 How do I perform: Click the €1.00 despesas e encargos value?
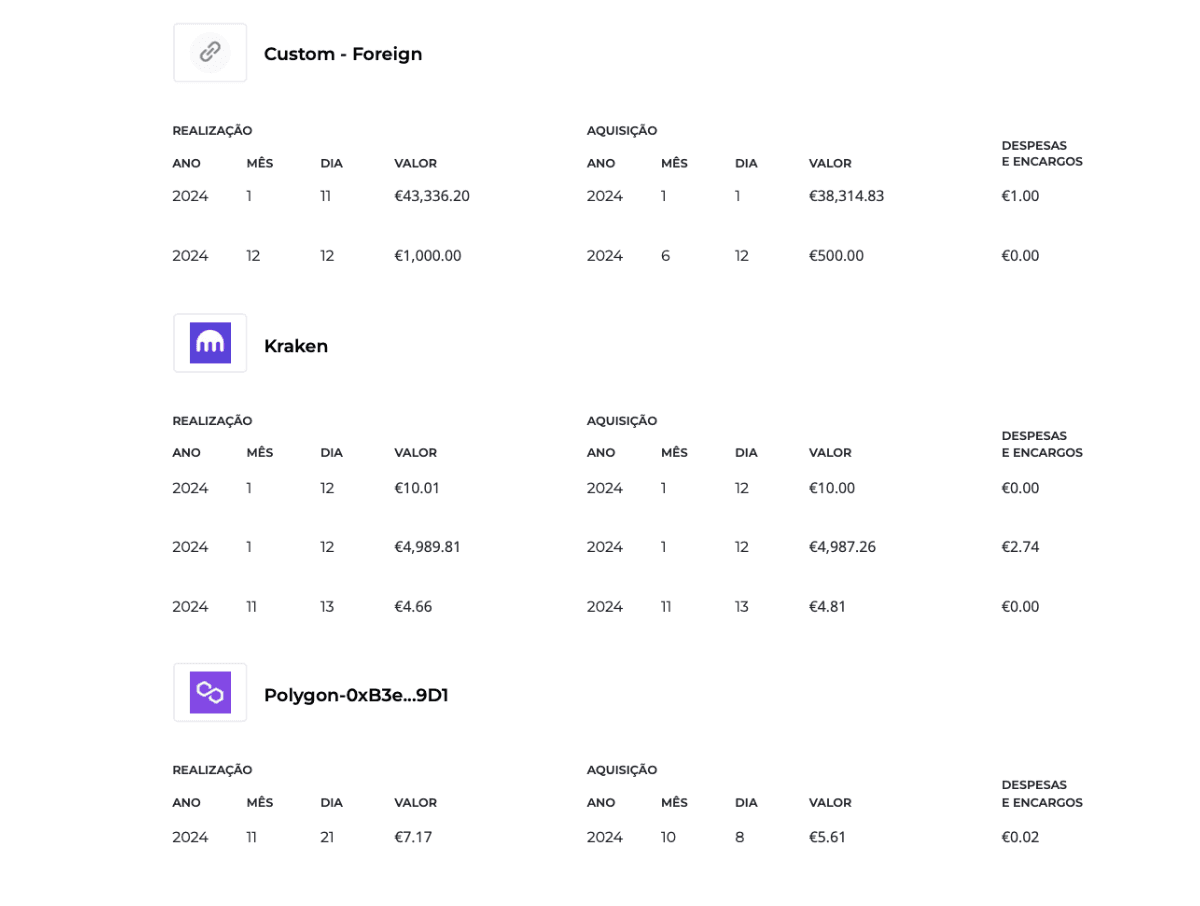[1020, 196]
